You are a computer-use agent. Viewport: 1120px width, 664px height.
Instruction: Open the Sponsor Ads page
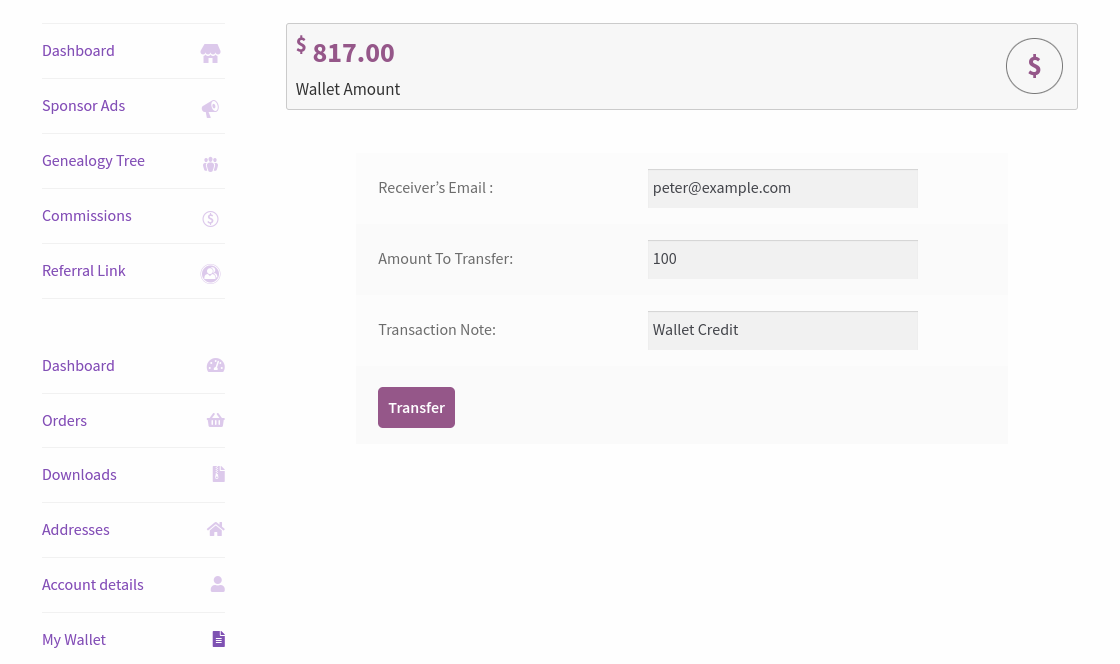(x=83, y=105)
